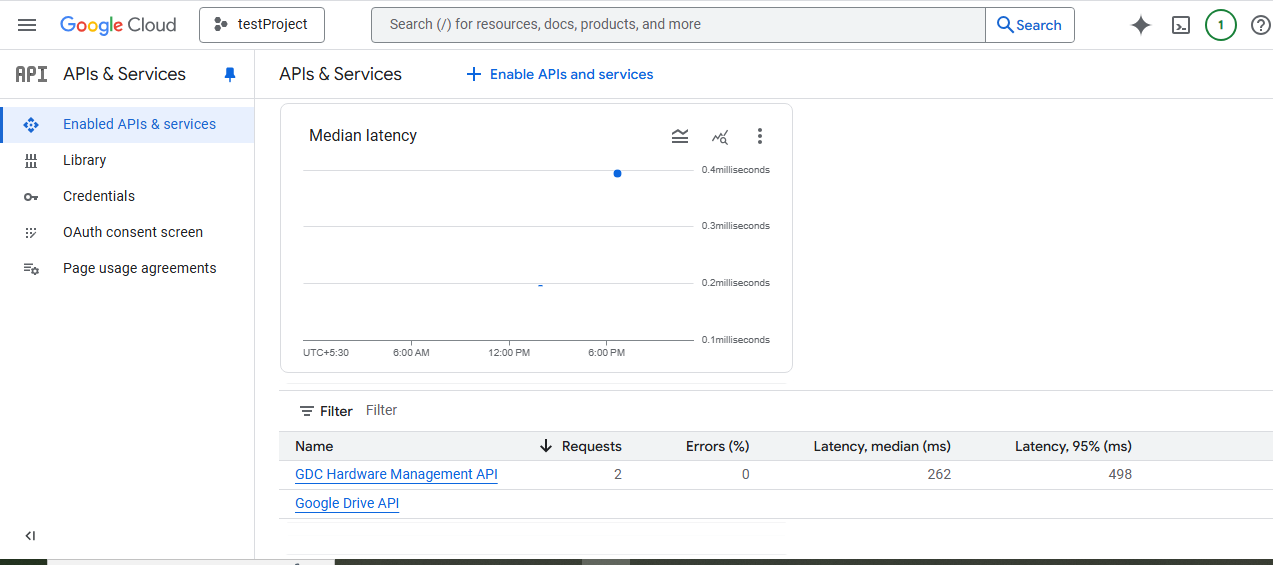Select Enabled APIs & services menu item
Viewport: 1273px width, 565px height.
pos(127,124)
